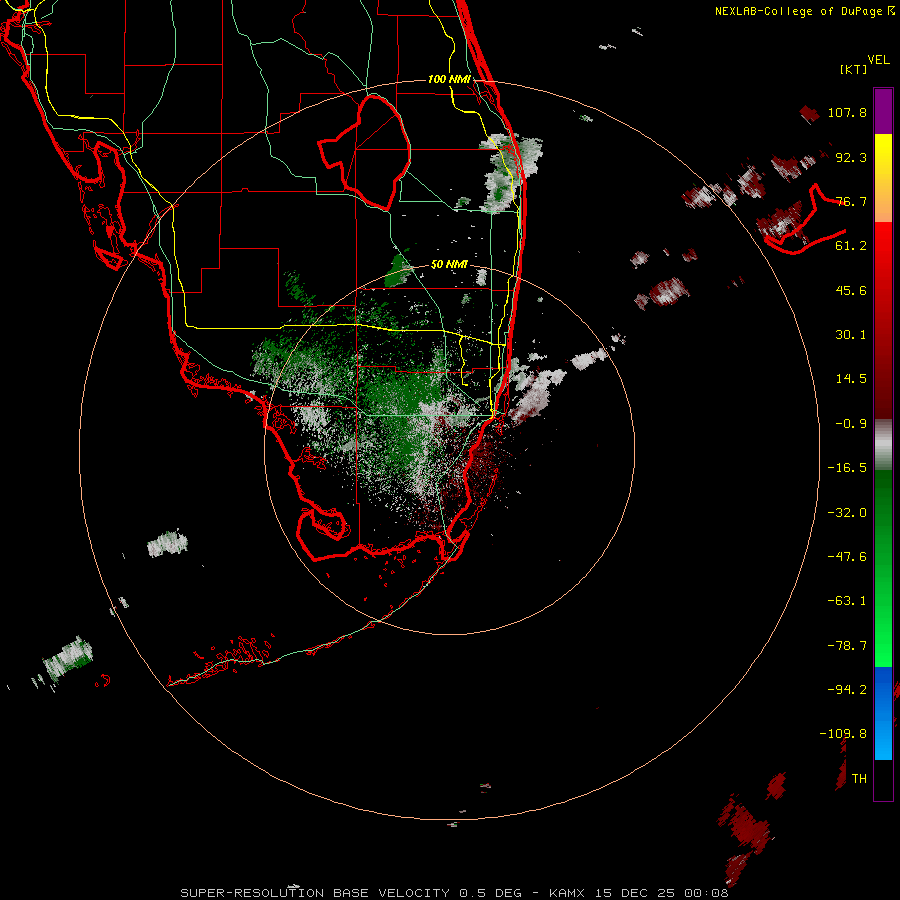Select the -32.0 scale value

click(x=847, y=513)
